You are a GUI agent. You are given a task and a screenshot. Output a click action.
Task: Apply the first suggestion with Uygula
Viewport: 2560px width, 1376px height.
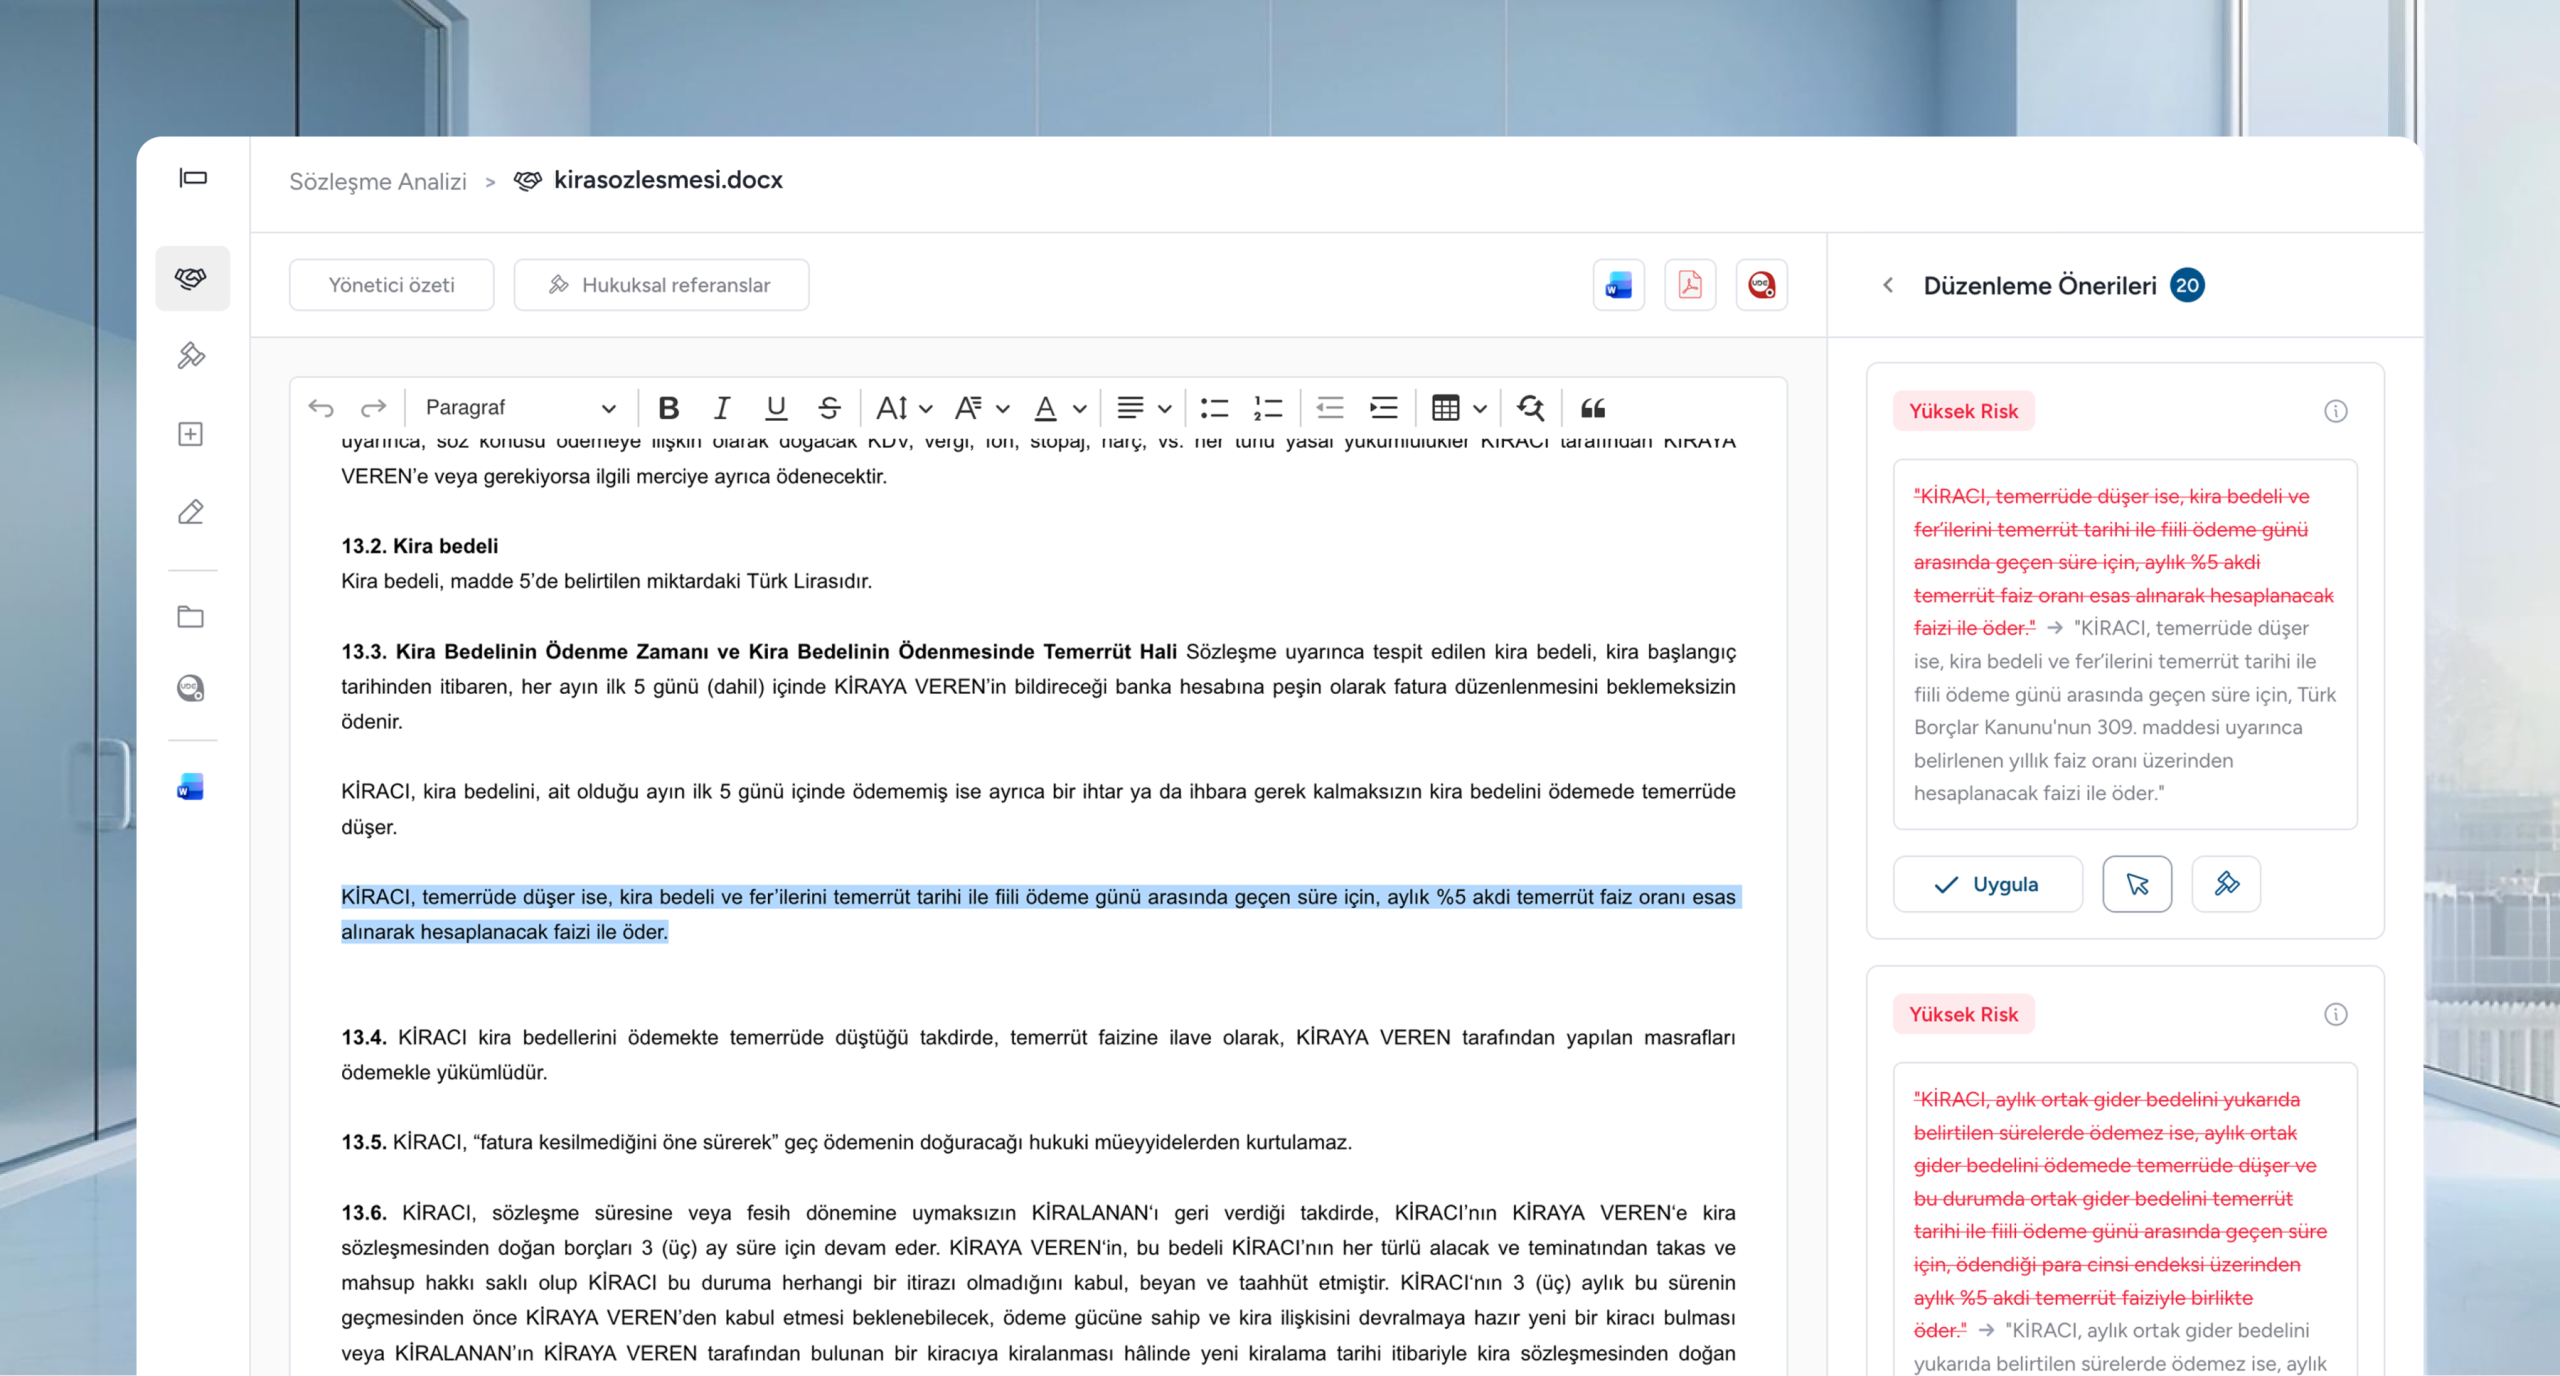point(1987,884)
